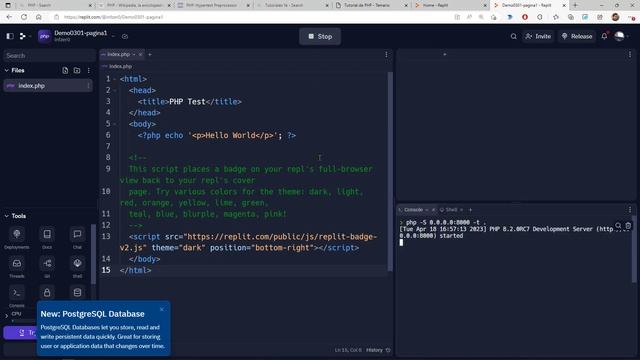
Task: Close the Console tab
Action: [x=433, y=210]
